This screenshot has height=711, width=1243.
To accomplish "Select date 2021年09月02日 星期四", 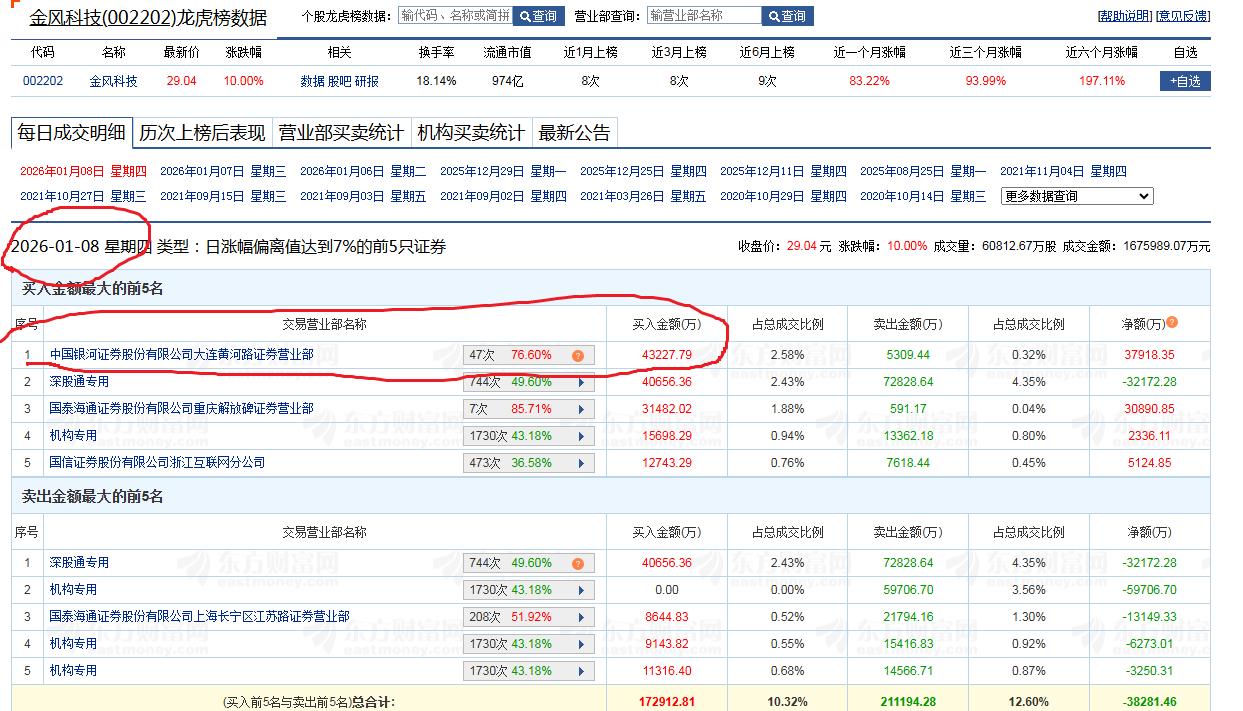I will pos(503,196).
